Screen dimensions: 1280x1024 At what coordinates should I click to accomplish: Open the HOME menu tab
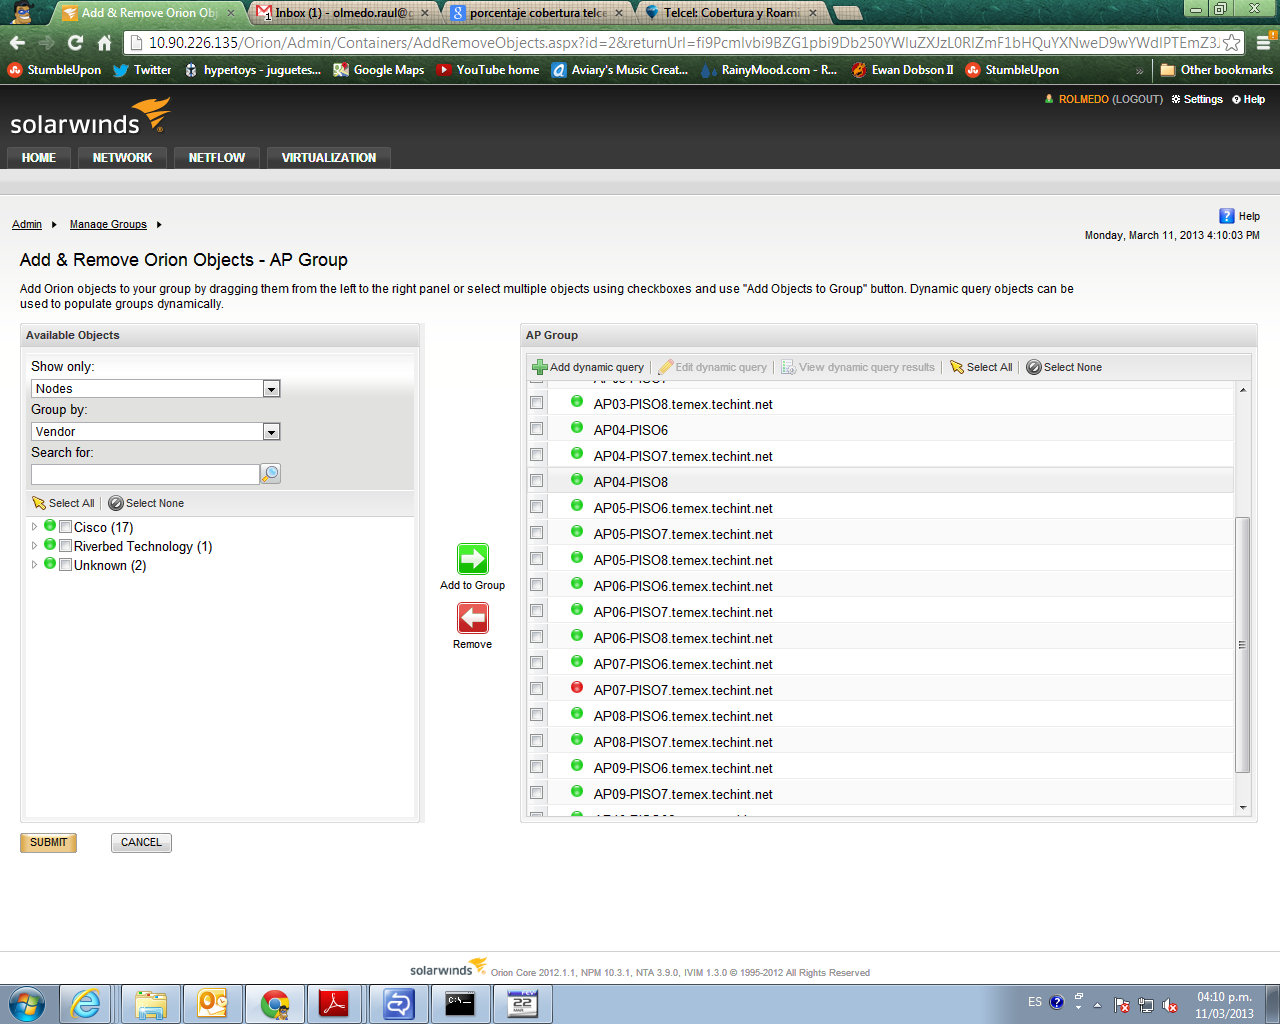39,158
